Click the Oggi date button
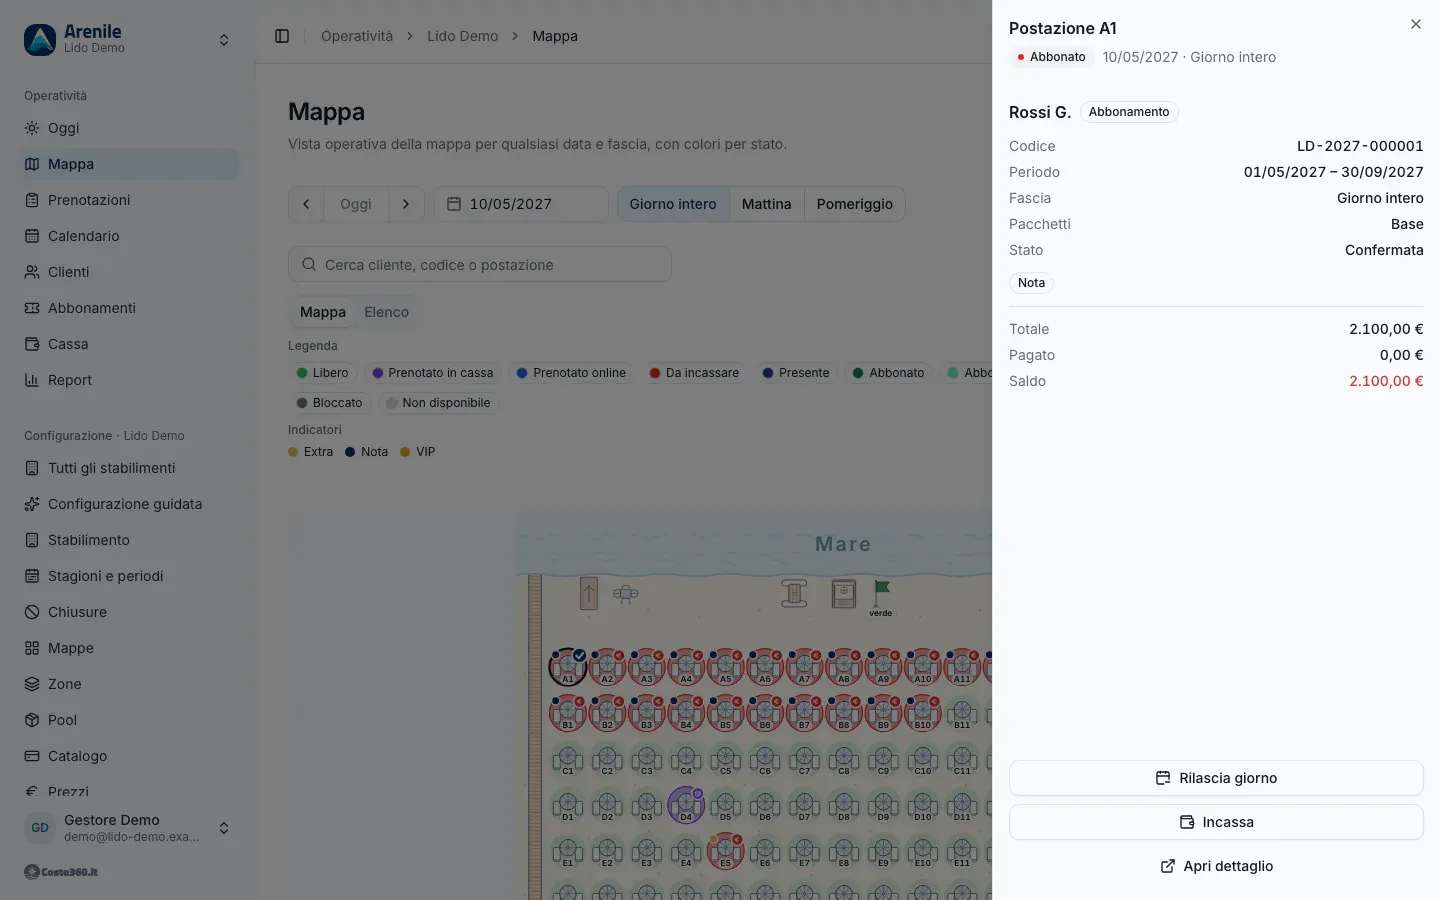 pos(355,204)
